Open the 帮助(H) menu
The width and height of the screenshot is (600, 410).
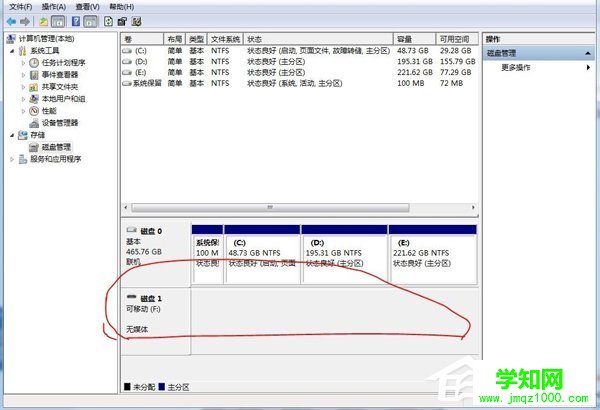point(121,7)
